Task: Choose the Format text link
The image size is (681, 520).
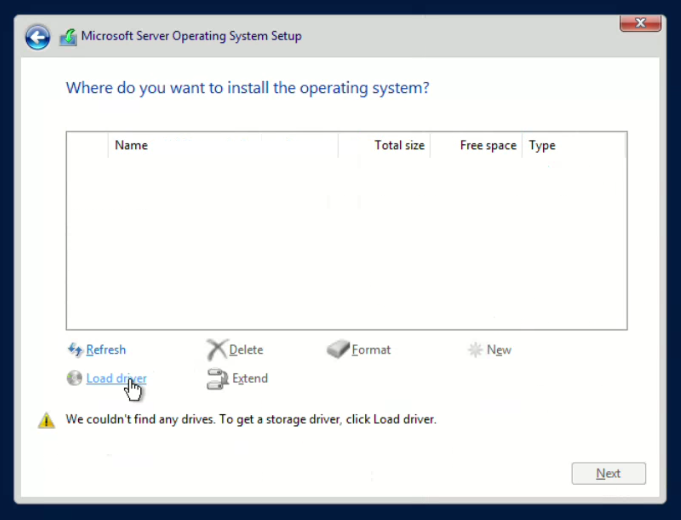Action: [371, 350]
